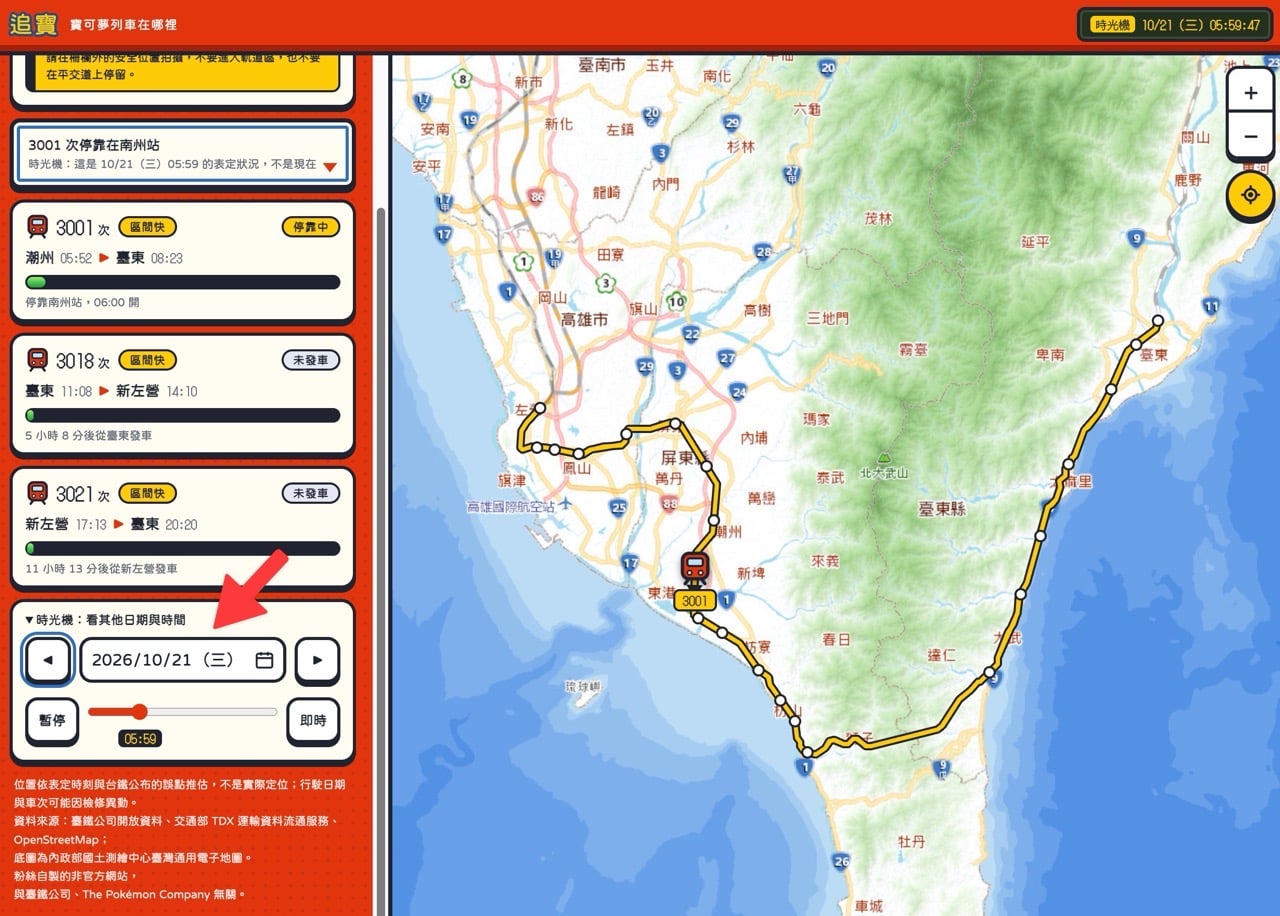Click the 高雄國際航空站 airport label
The height and width of the screenshot is (916, 1280).
510,507
